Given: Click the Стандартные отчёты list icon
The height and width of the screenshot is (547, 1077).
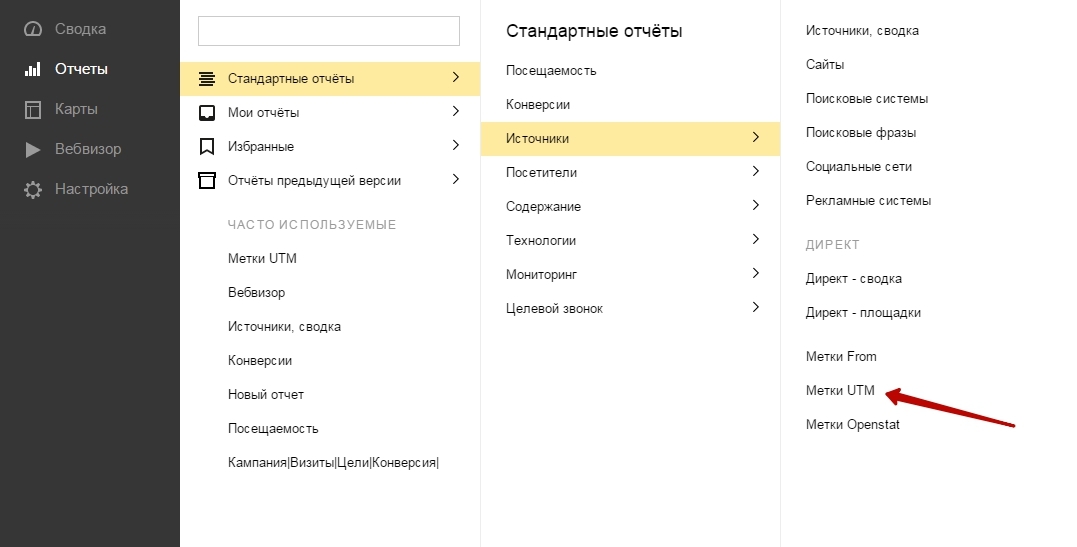Looking at the screenshot, I should [207, 79].
